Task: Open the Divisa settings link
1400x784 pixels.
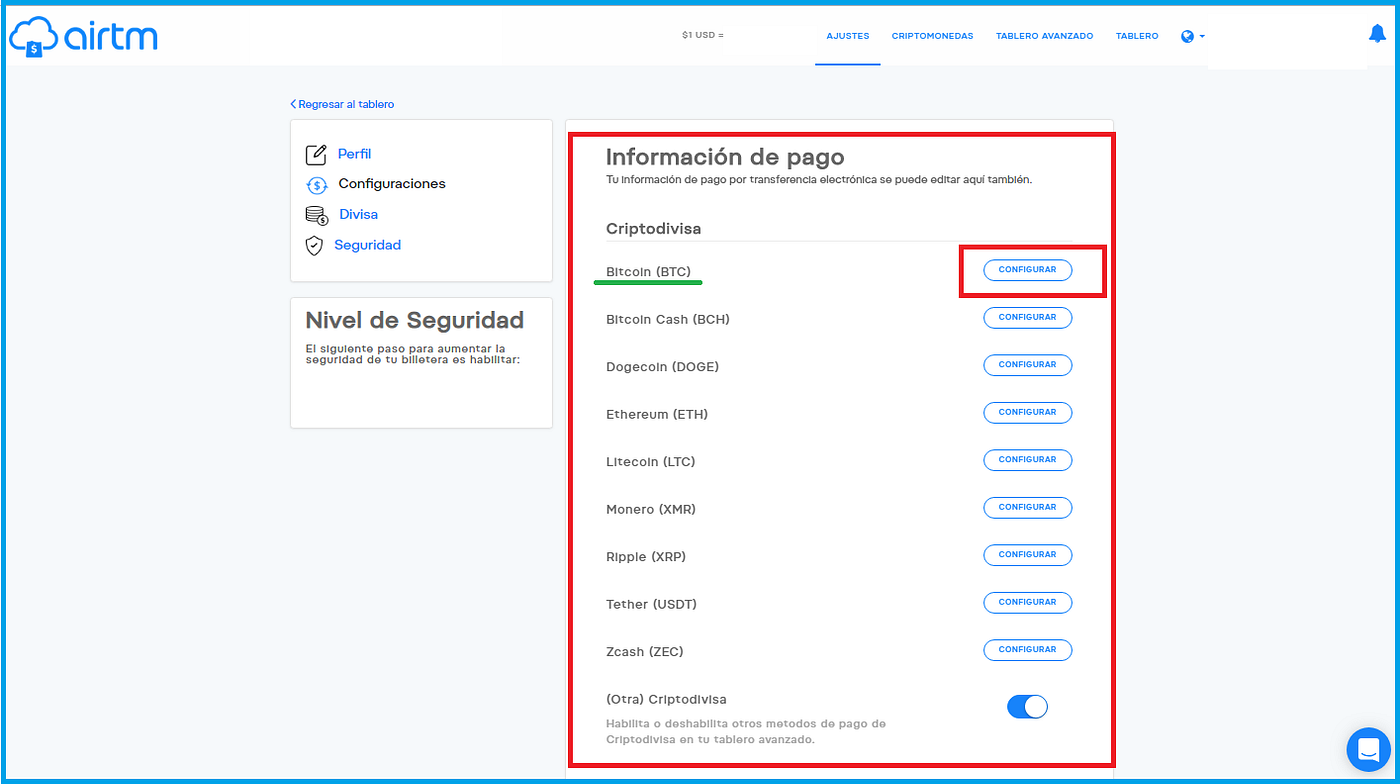Action: pyautogui.click(x=357, y=214)
